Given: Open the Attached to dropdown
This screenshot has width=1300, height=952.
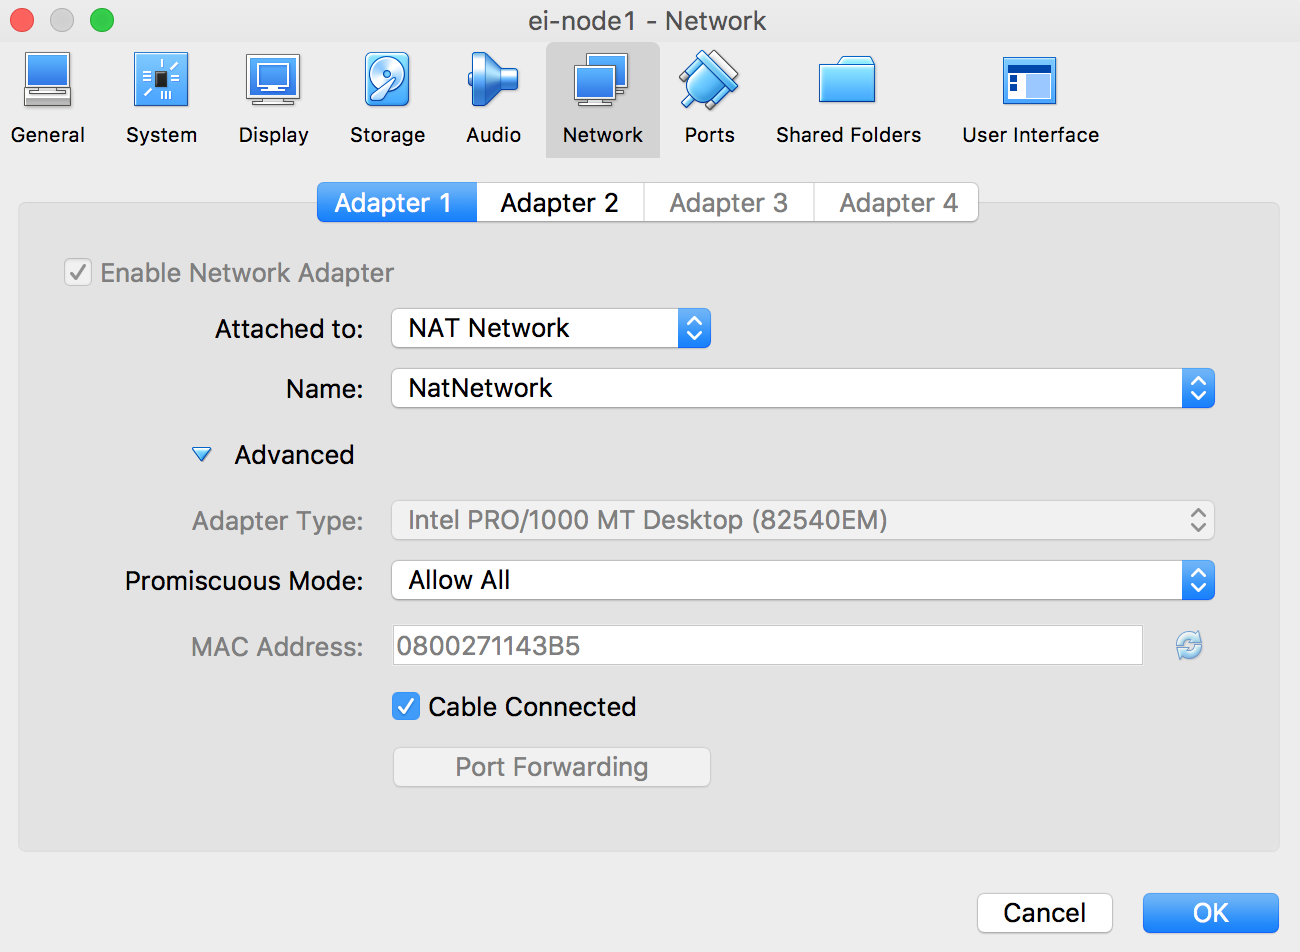Looking at the screenshot, I should point(551,328).
